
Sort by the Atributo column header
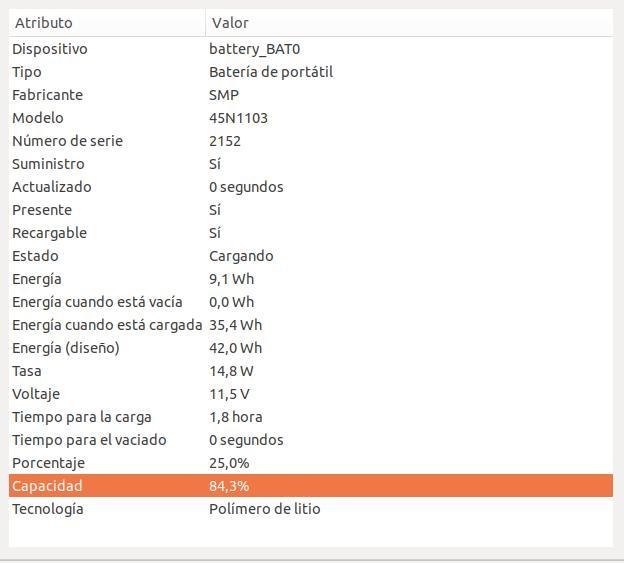coord(107,23)
